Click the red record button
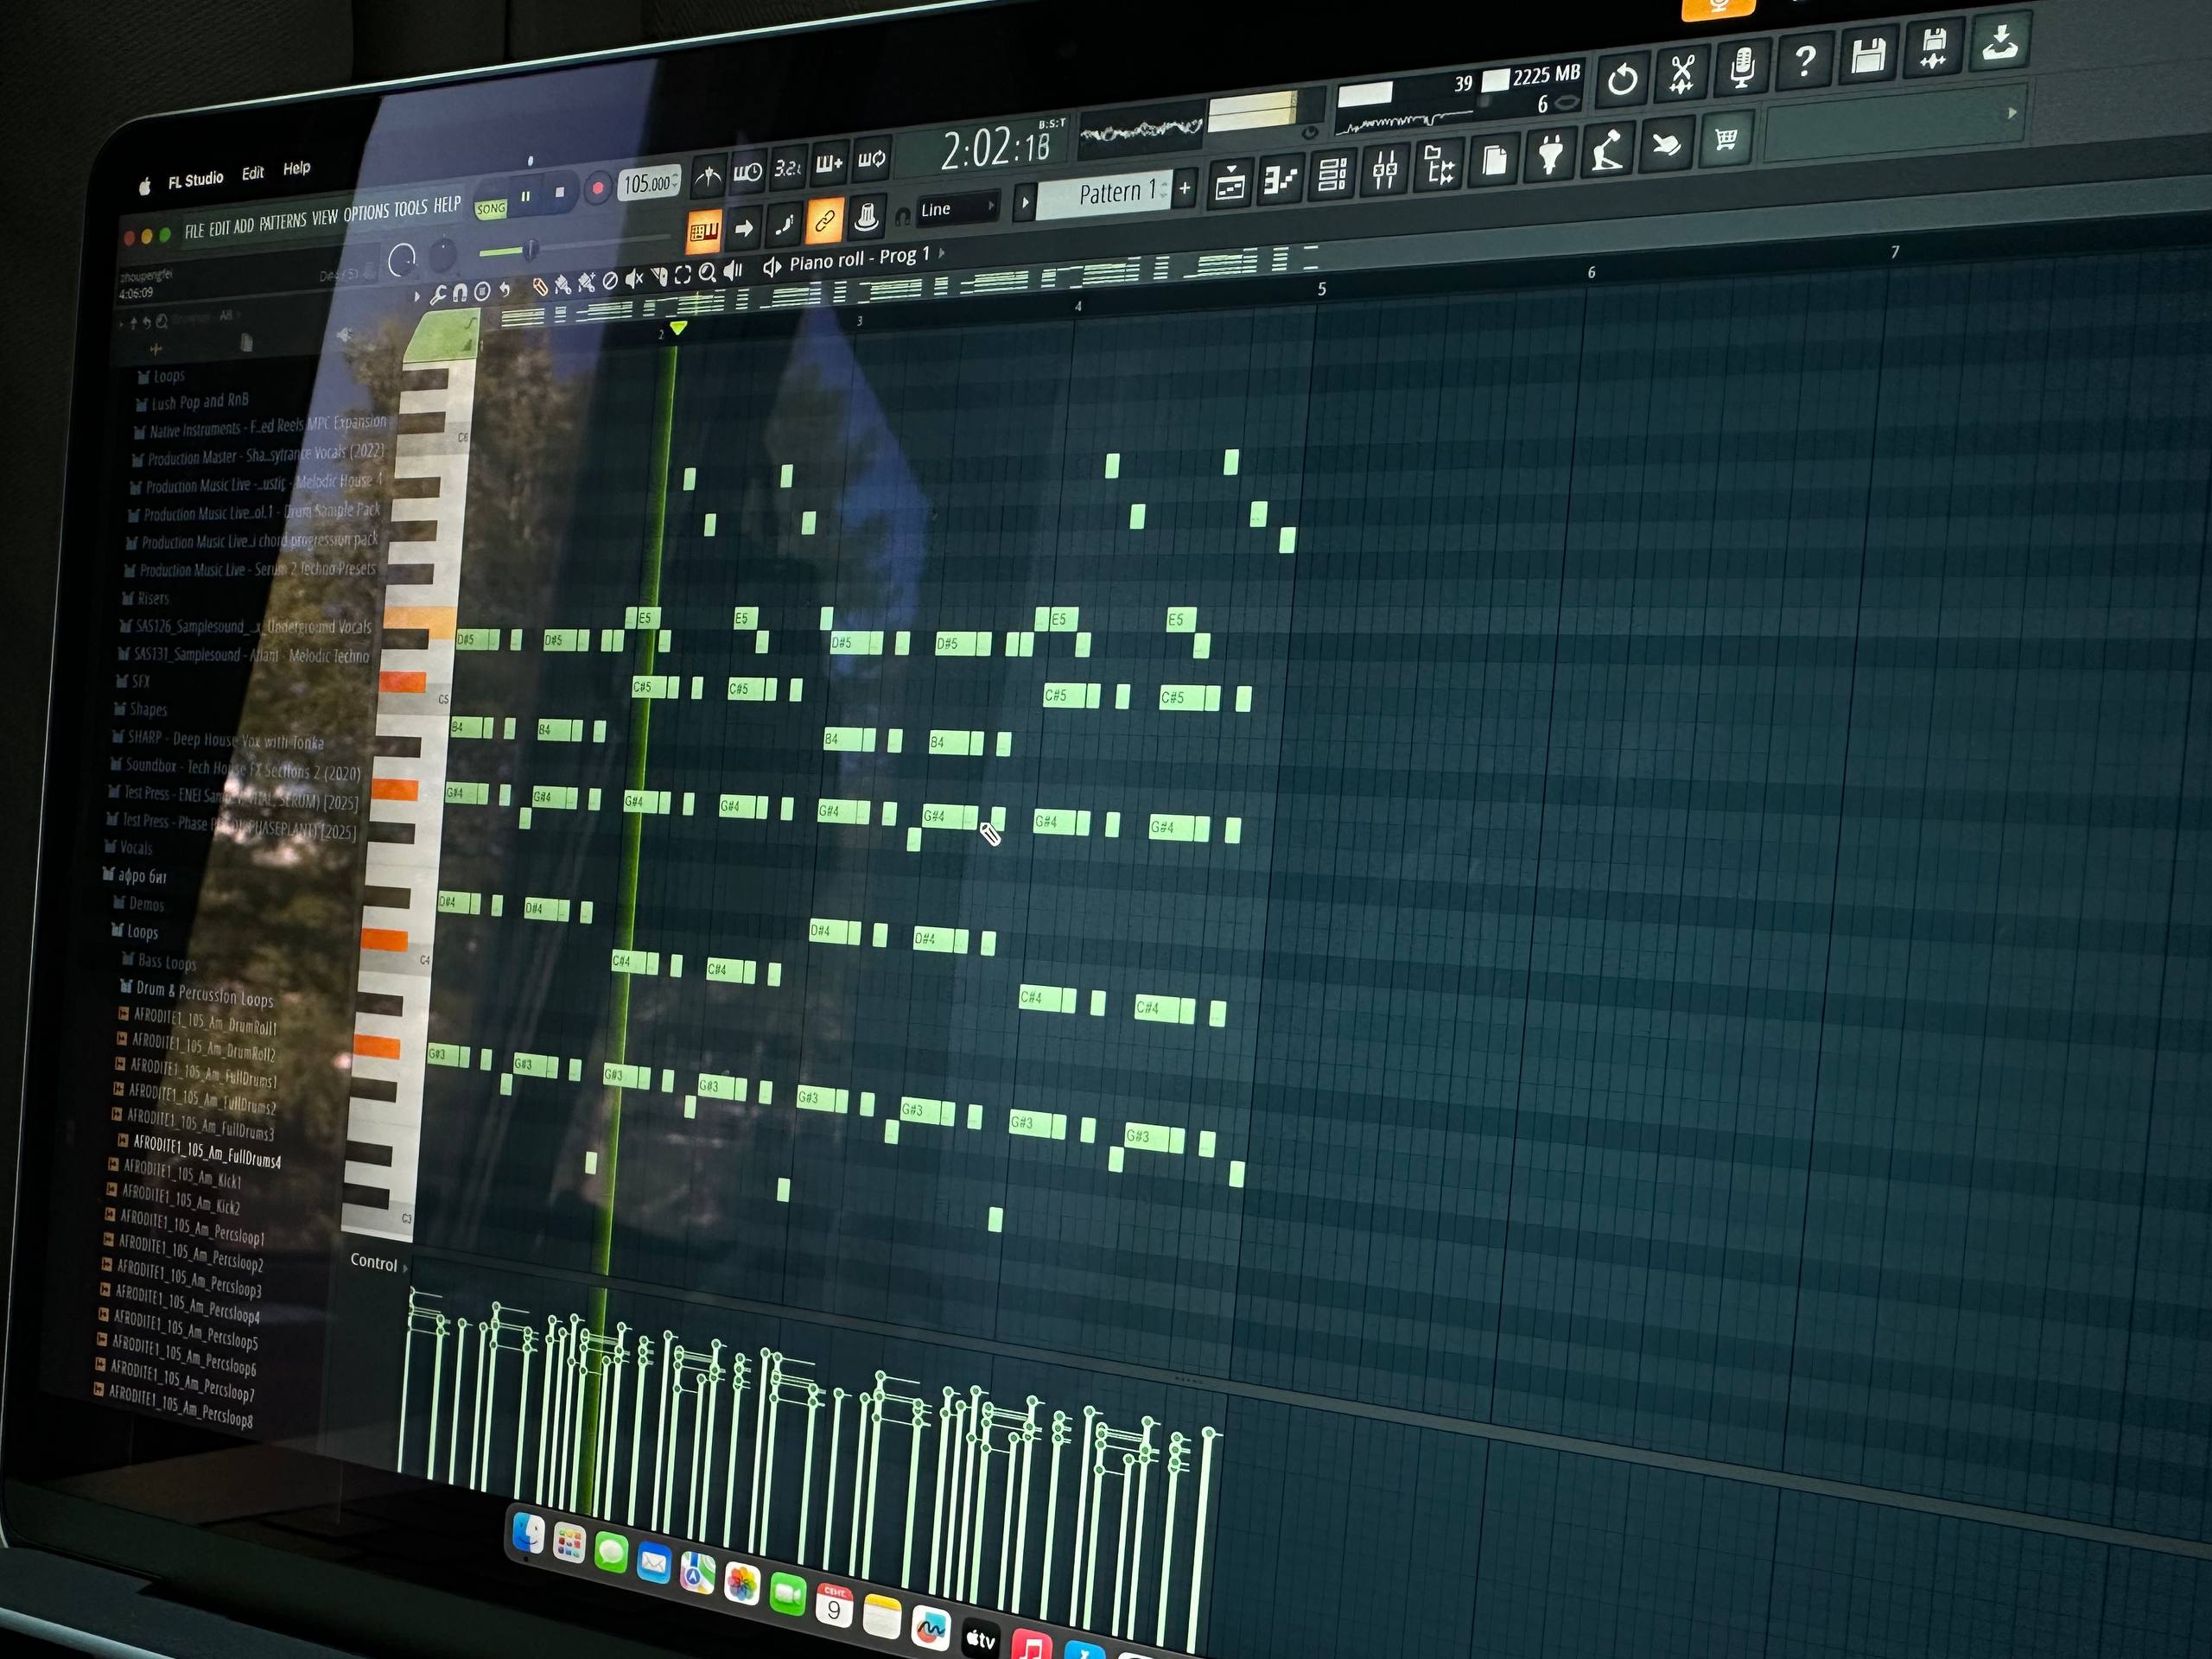2212x1659 pixels. 598,188
